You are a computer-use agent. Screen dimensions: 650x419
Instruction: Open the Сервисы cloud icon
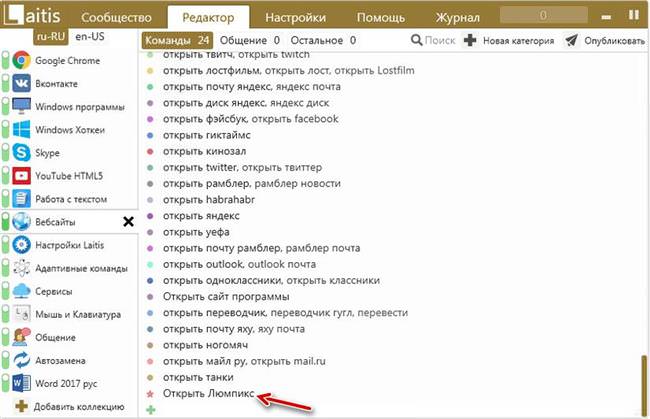pos(21,291)
